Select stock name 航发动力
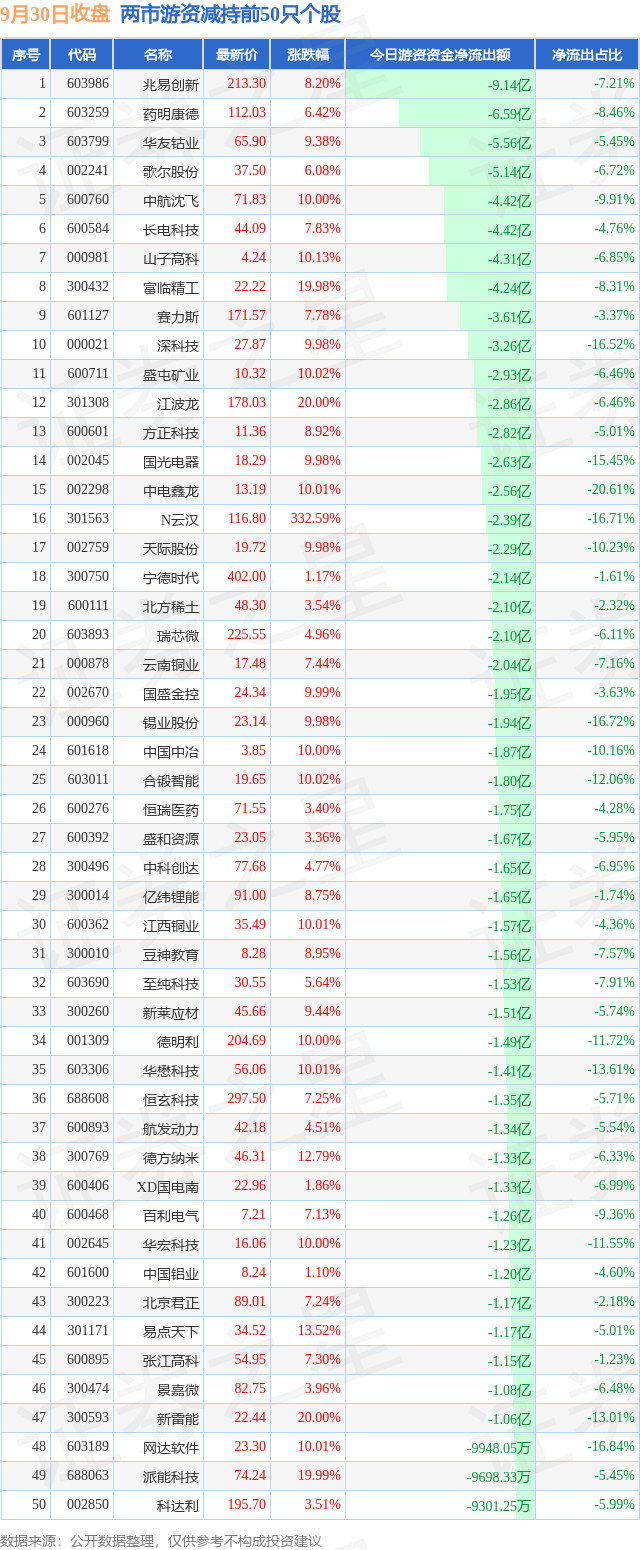Screen dimensions: 640x1550 coord(171,1129)
